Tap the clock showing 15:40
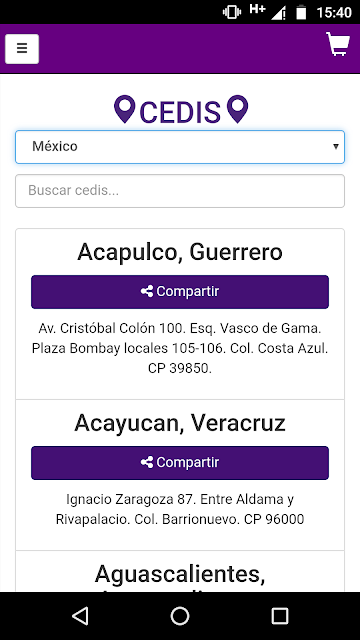The height and width of the screenshot is (640, 360). point(334,13)
